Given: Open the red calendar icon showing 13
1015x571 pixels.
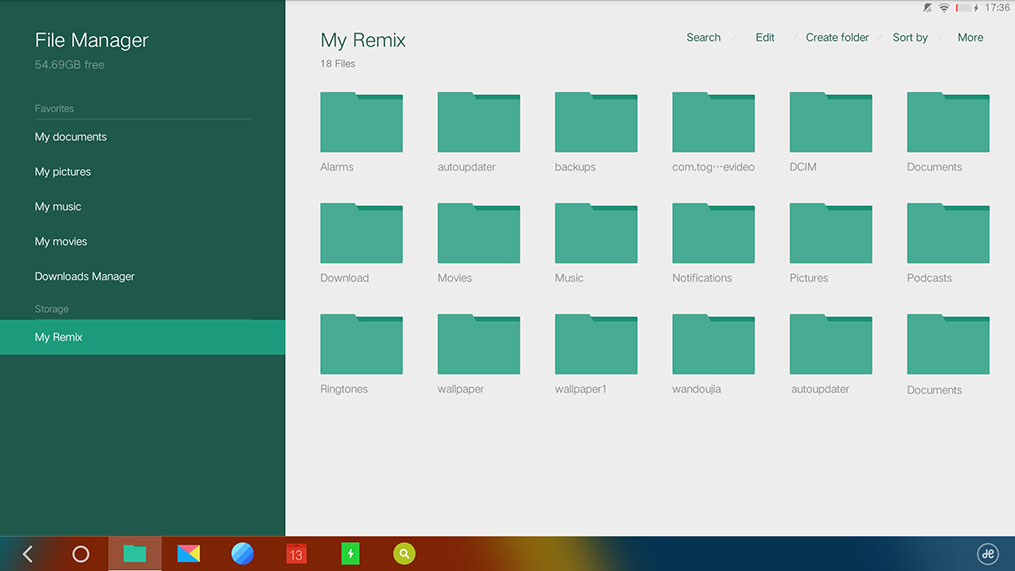Looking at the screenshot, I should (296, 554).
